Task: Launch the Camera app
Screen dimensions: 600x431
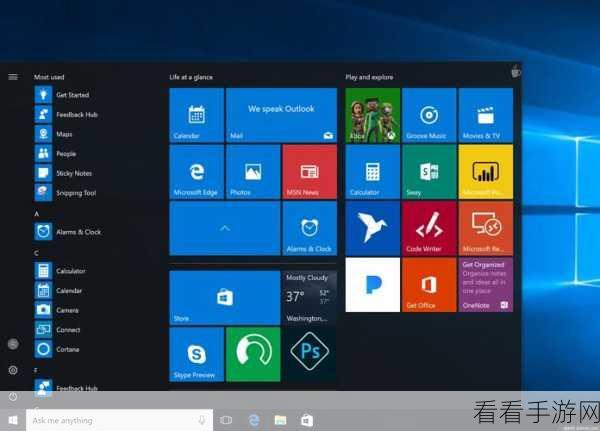Action: tap(57, 310)
